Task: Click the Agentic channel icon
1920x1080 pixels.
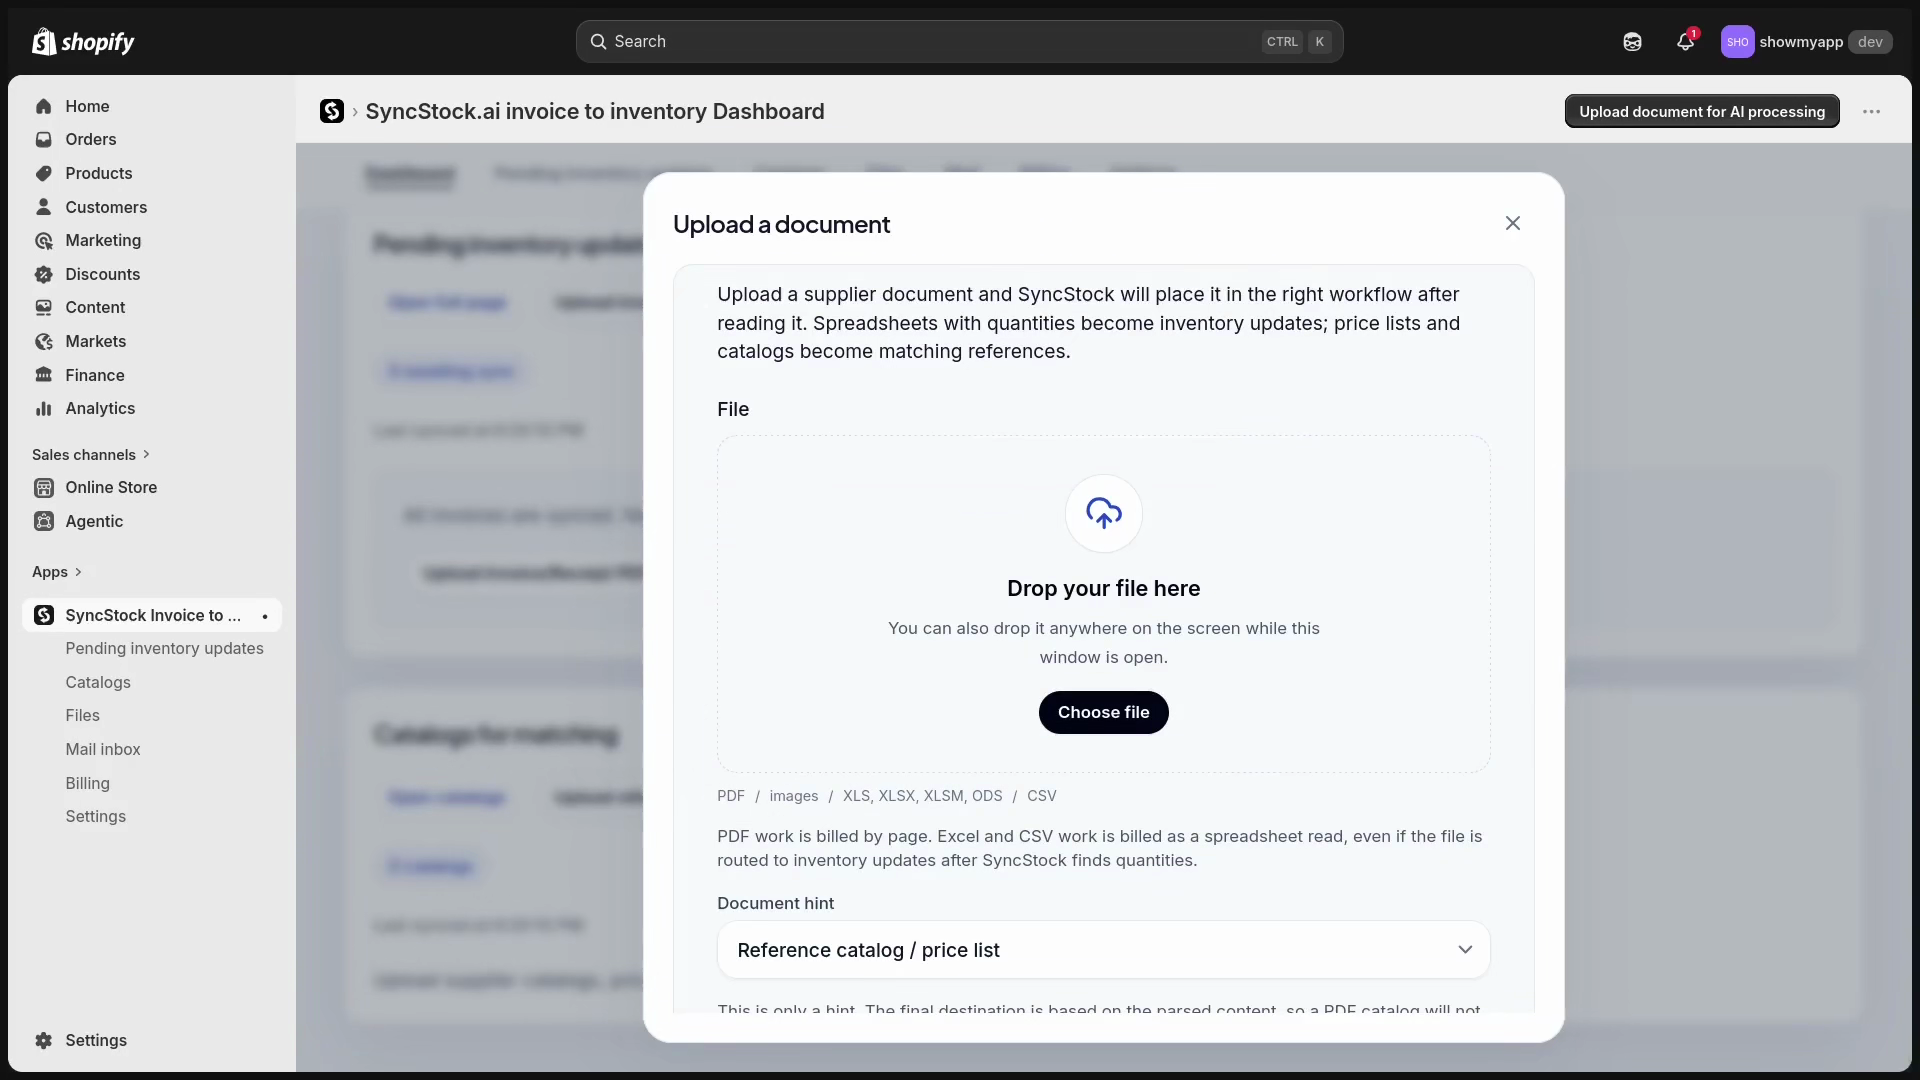Action: coord(43,521)
